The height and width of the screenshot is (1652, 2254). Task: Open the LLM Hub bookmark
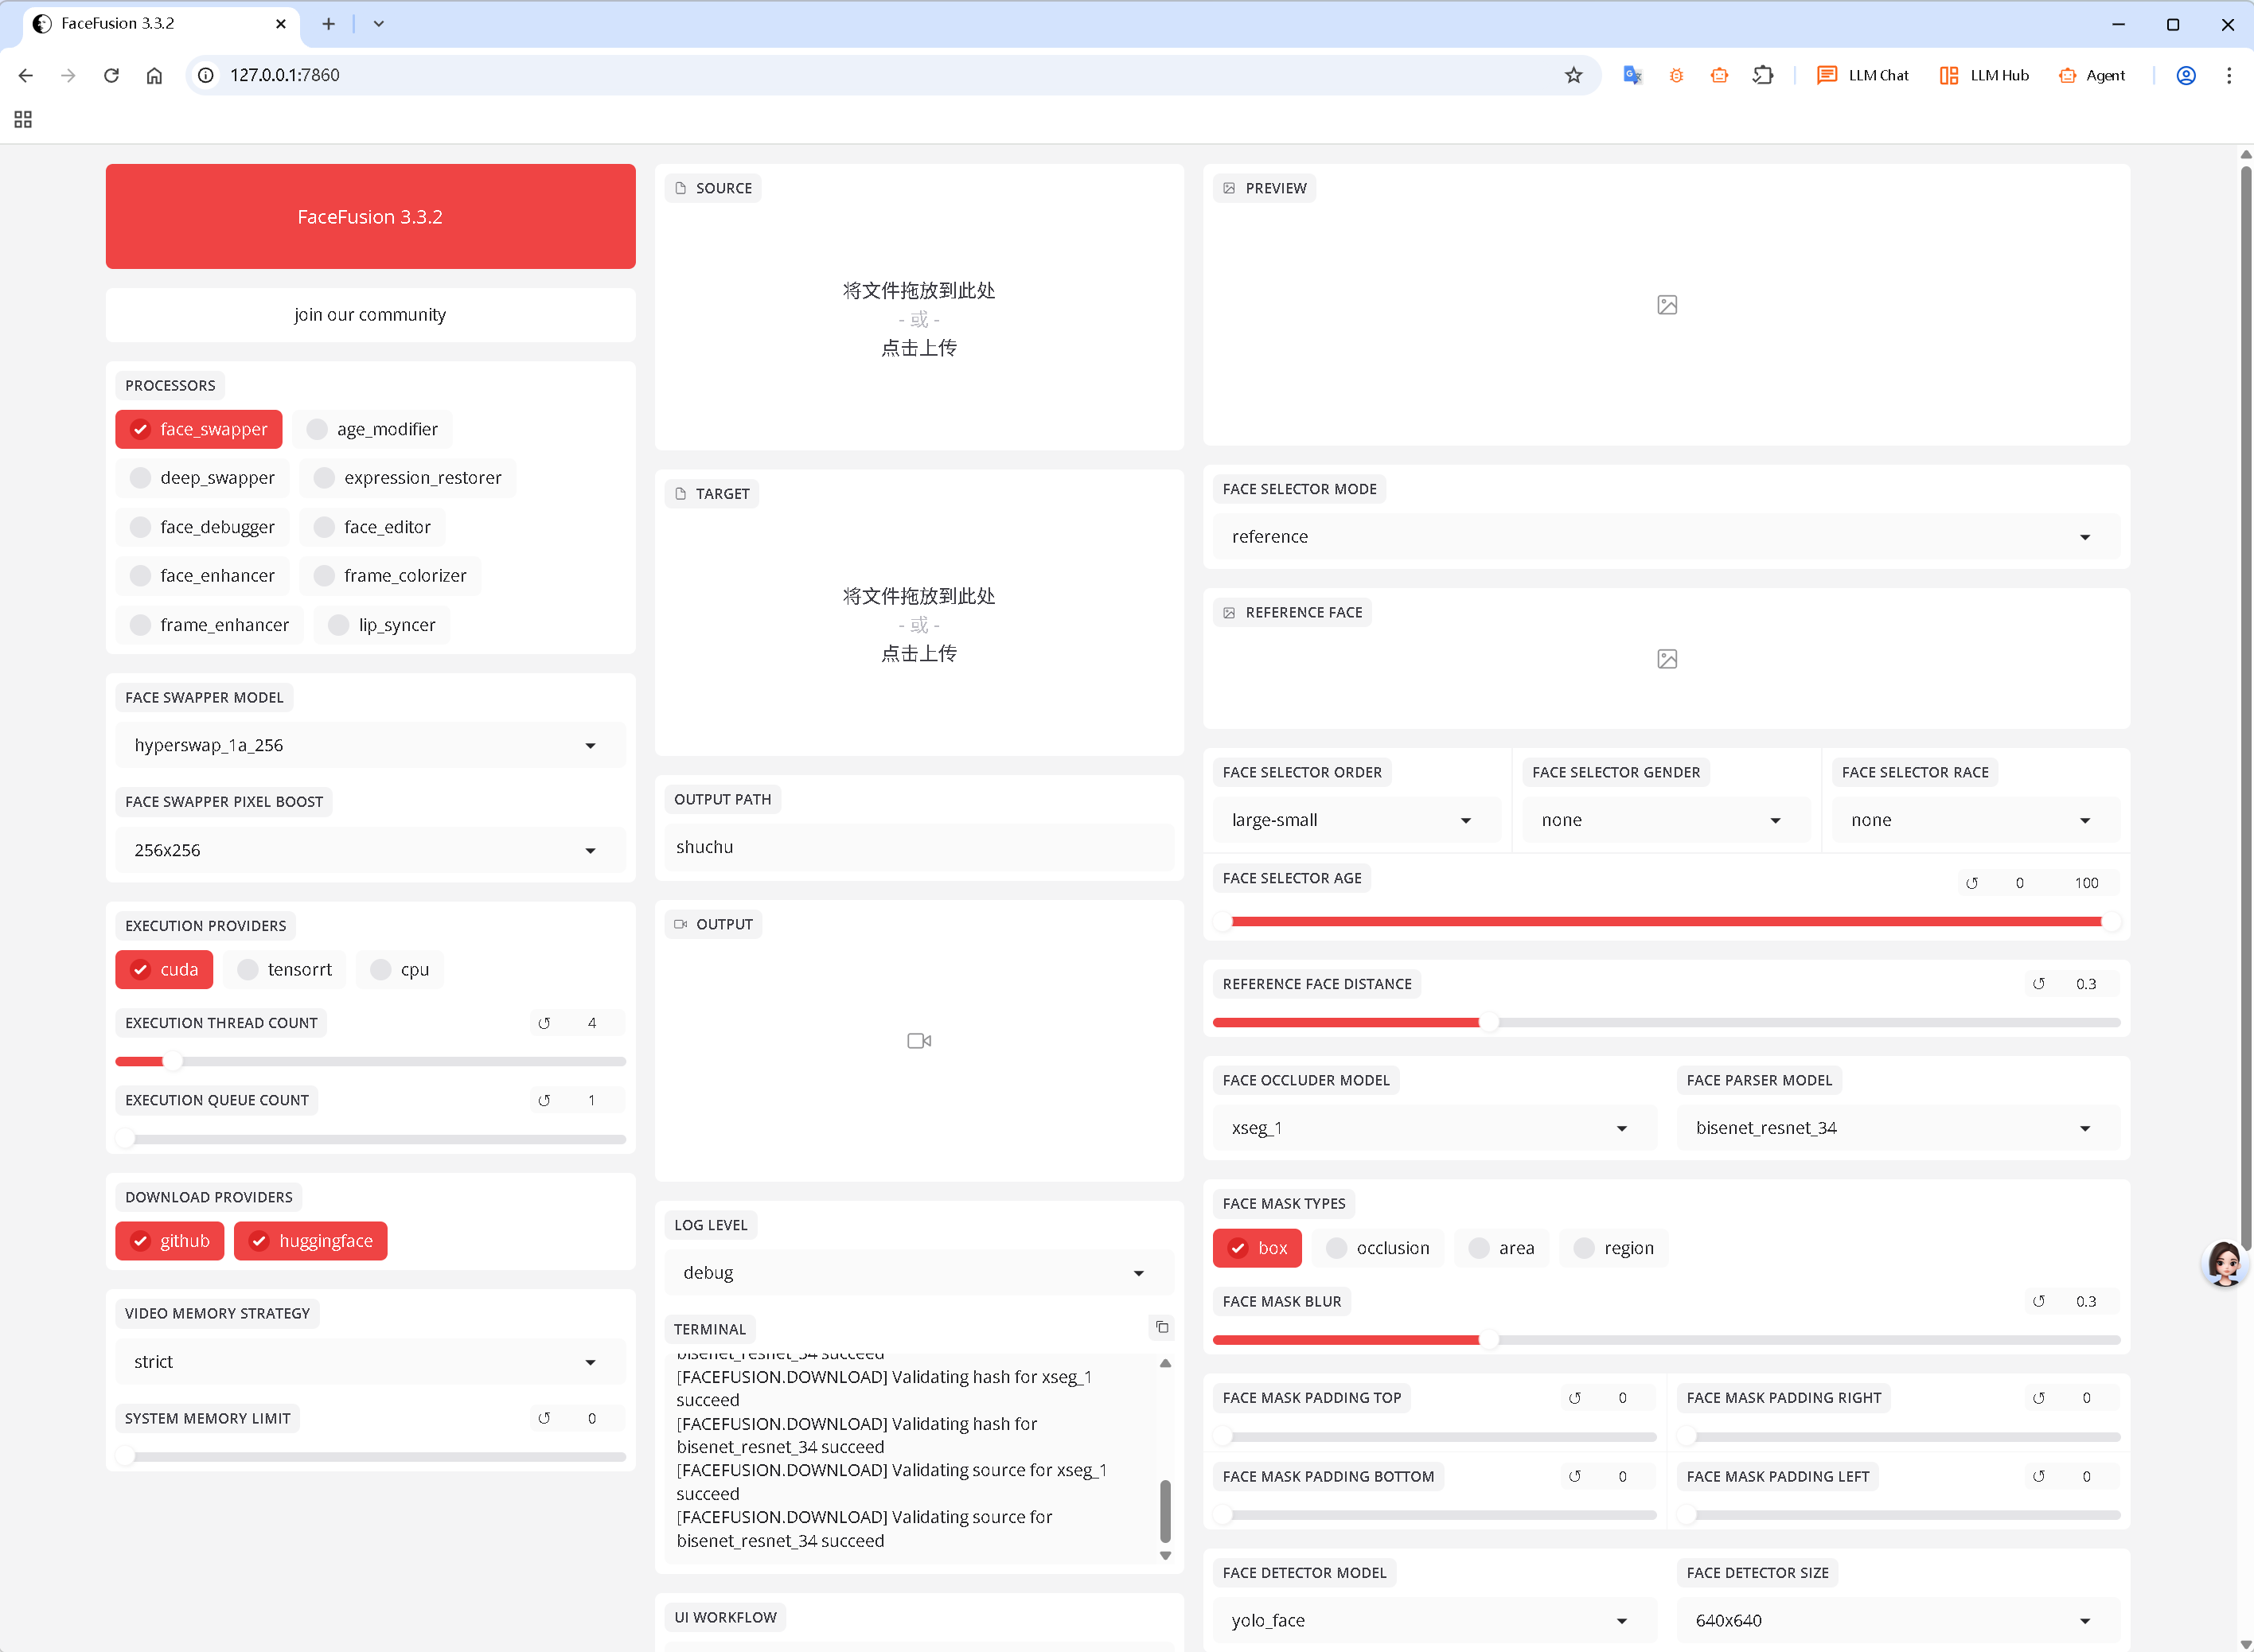(x=1984, y=75)
